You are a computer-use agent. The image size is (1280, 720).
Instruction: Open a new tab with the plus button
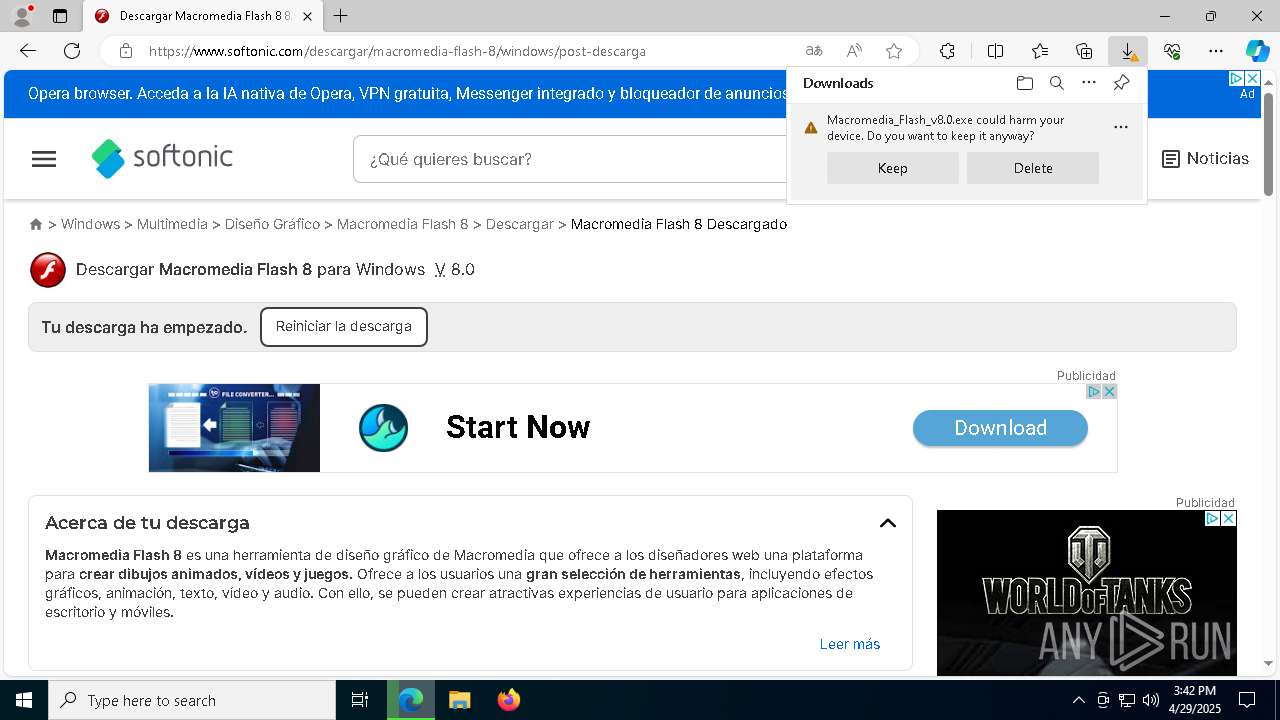341,16
